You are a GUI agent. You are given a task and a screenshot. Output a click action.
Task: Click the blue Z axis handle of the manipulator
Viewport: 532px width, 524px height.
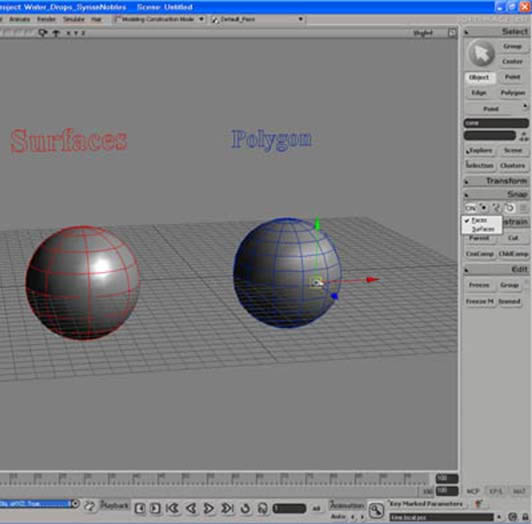pyautogui.click(x=335, y=296)
